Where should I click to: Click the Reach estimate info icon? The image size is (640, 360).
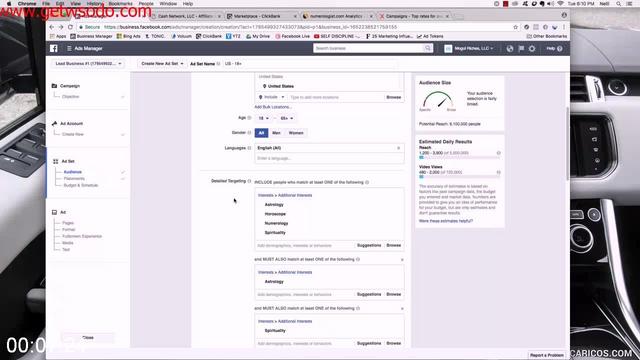498,153
